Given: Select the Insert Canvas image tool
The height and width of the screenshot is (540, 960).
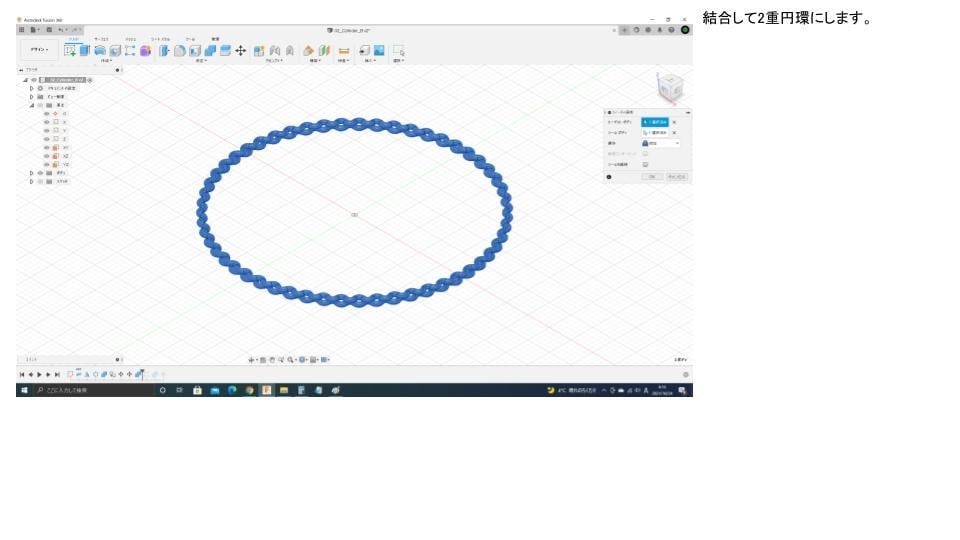Looking at the screenshot, I should tap(379, 51).
